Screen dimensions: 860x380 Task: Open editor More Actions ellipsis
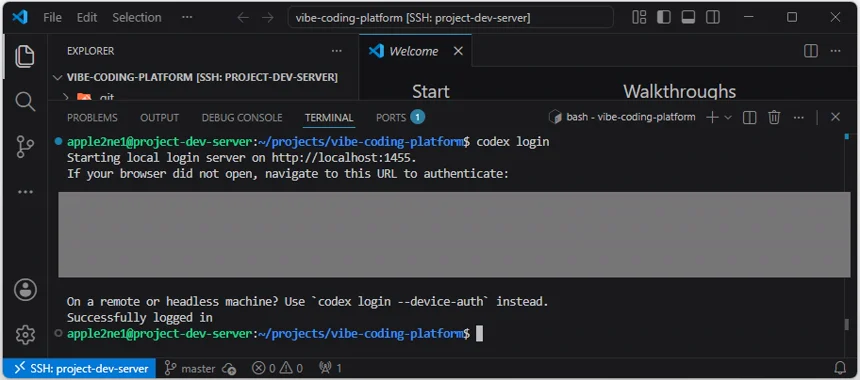point(835,51)
